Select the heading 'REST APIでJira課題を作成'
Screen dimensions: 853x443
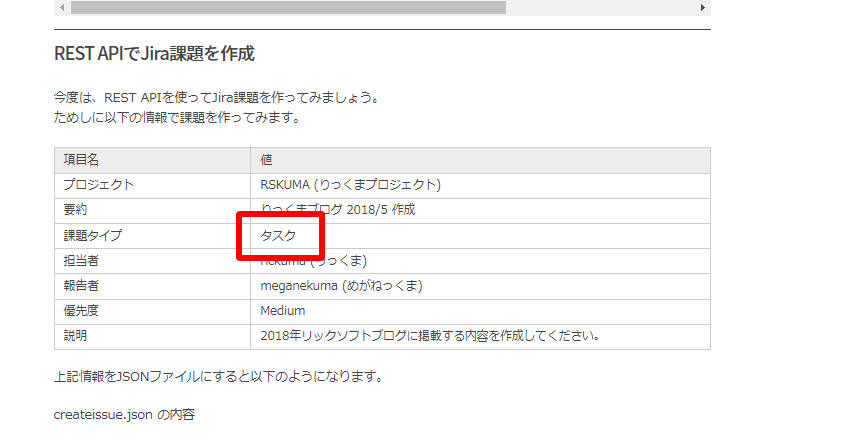click(154, 53)
